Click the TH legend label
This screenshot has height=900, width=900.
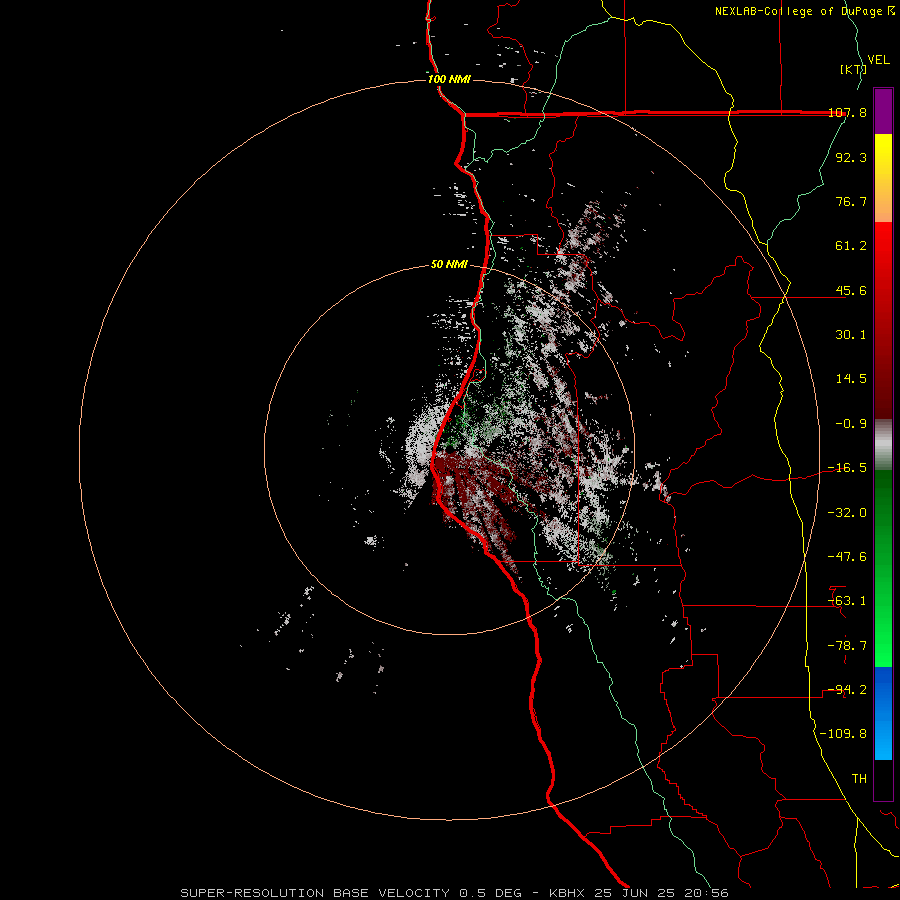[859, 778]
